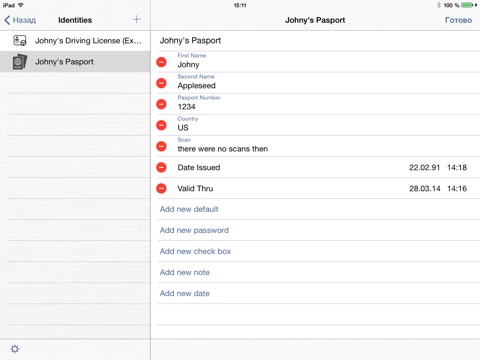Tap the plus icon to add identity
480x360 pixels.
pos(136,20)
